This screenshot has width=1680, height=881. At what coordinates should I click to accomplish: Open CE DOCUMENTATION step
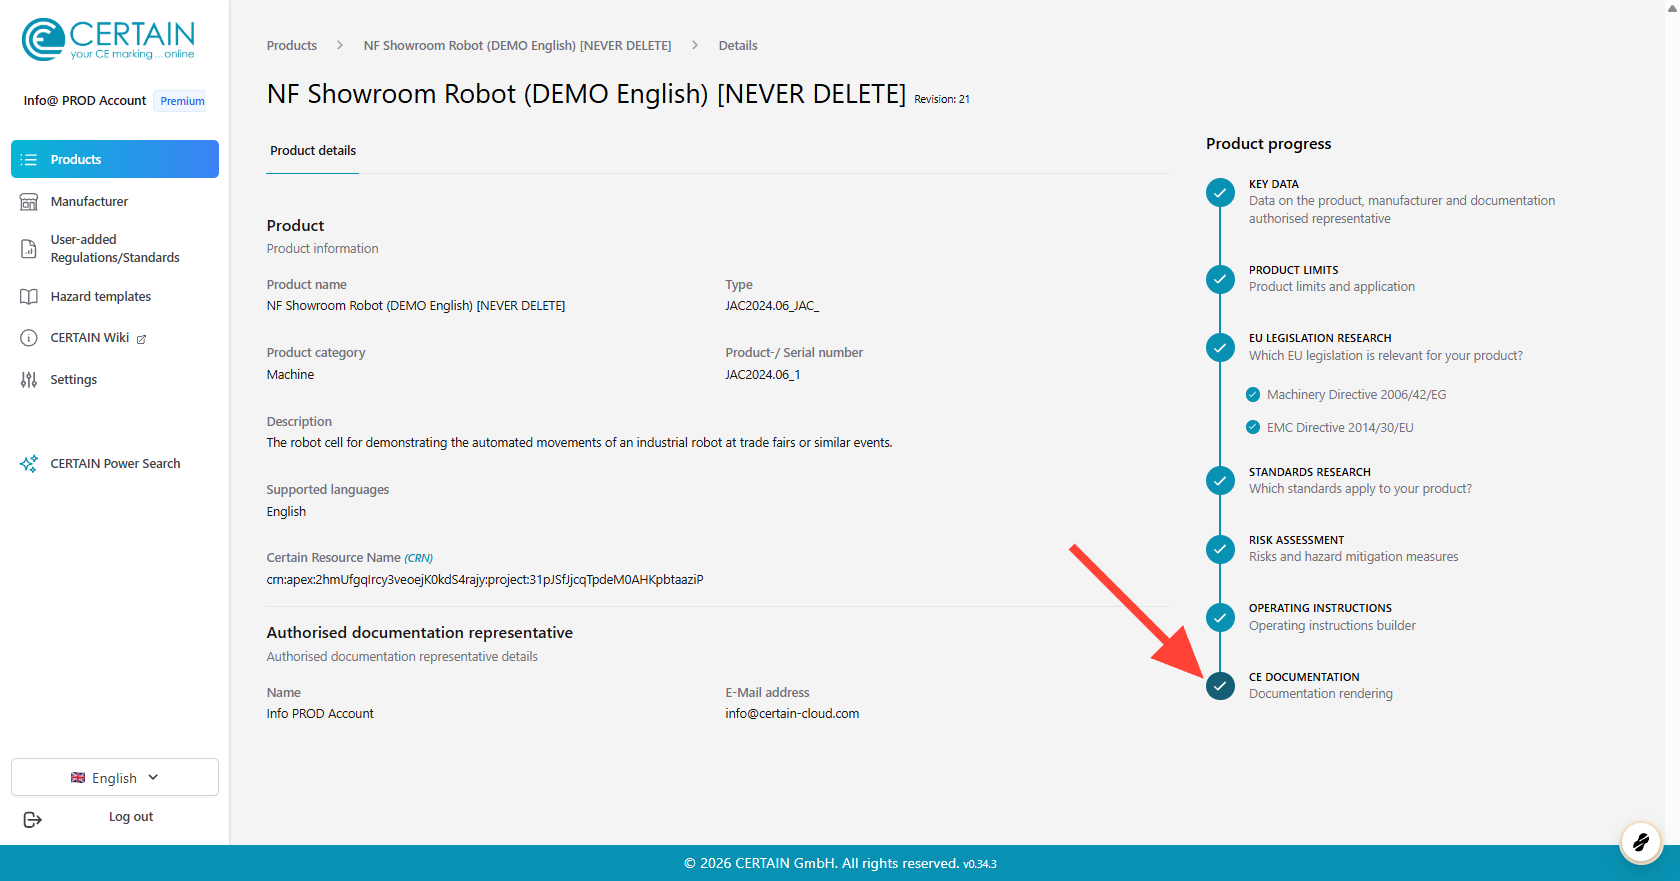pos(1304,677)
